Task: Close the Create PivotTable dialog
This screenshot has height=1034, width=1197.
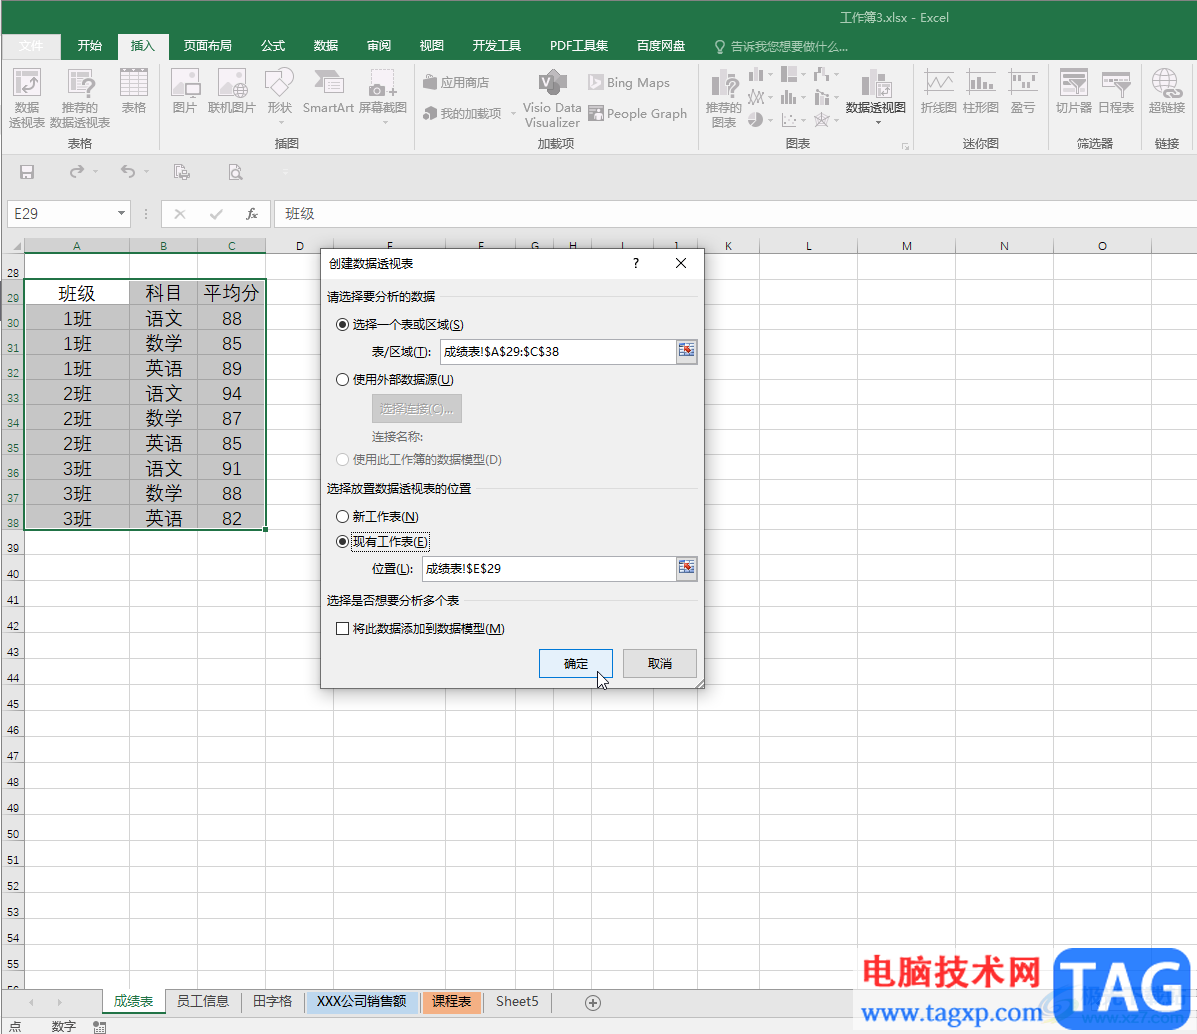Action: 681,263
